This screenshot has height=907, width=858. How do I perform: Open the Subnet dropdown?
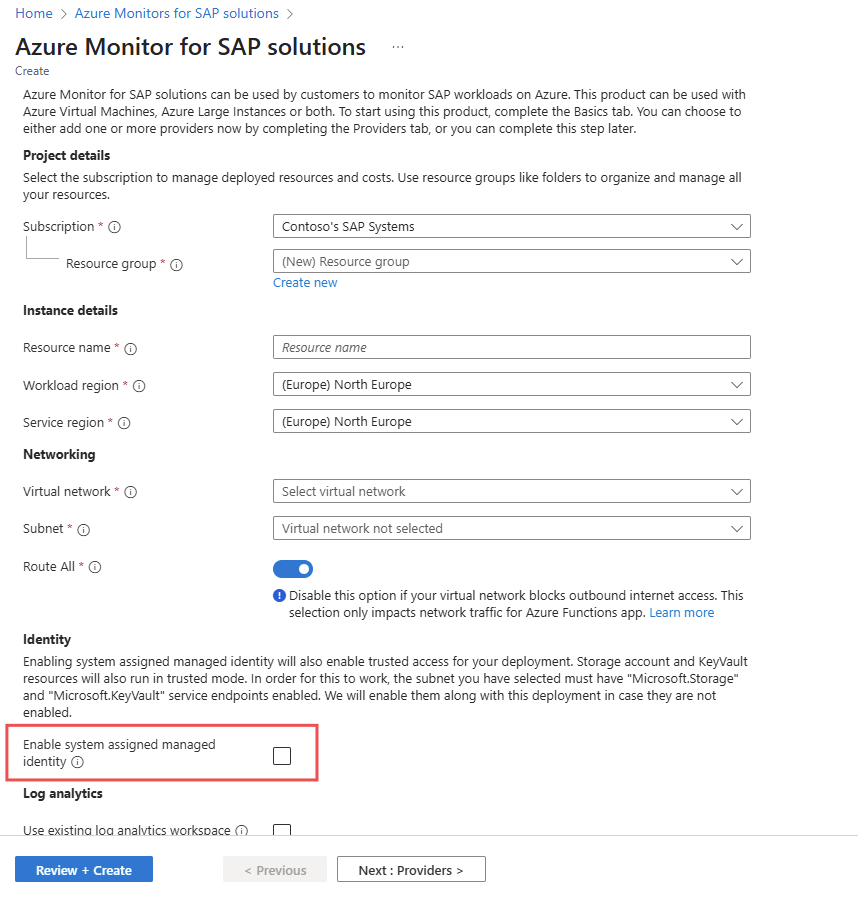coord(511,528)
